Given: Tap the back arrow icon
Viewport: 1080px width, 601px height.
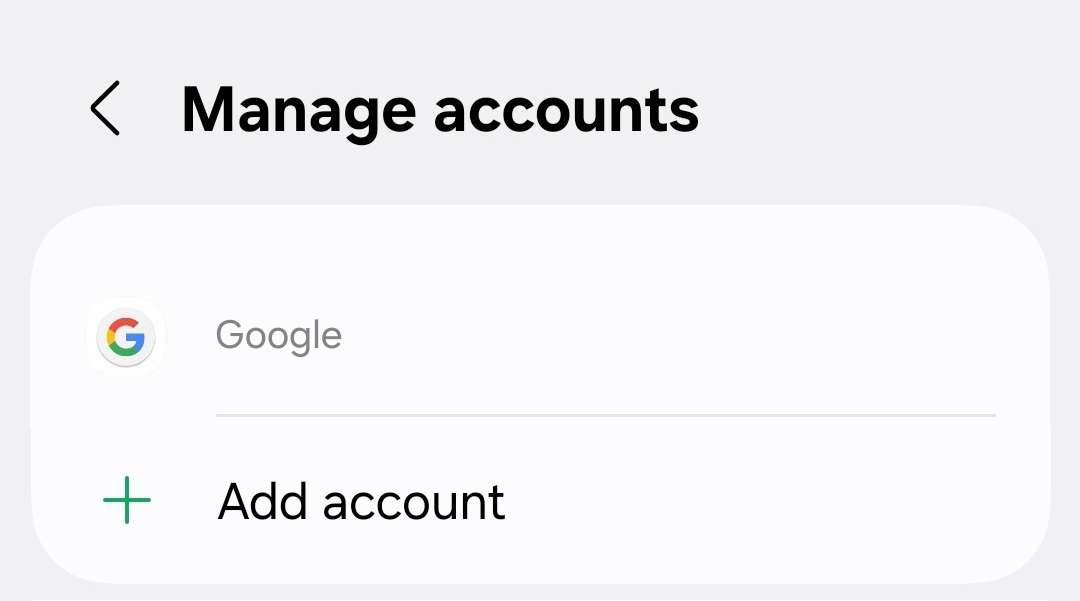Looking at the screenshot, I should point(105,108).
